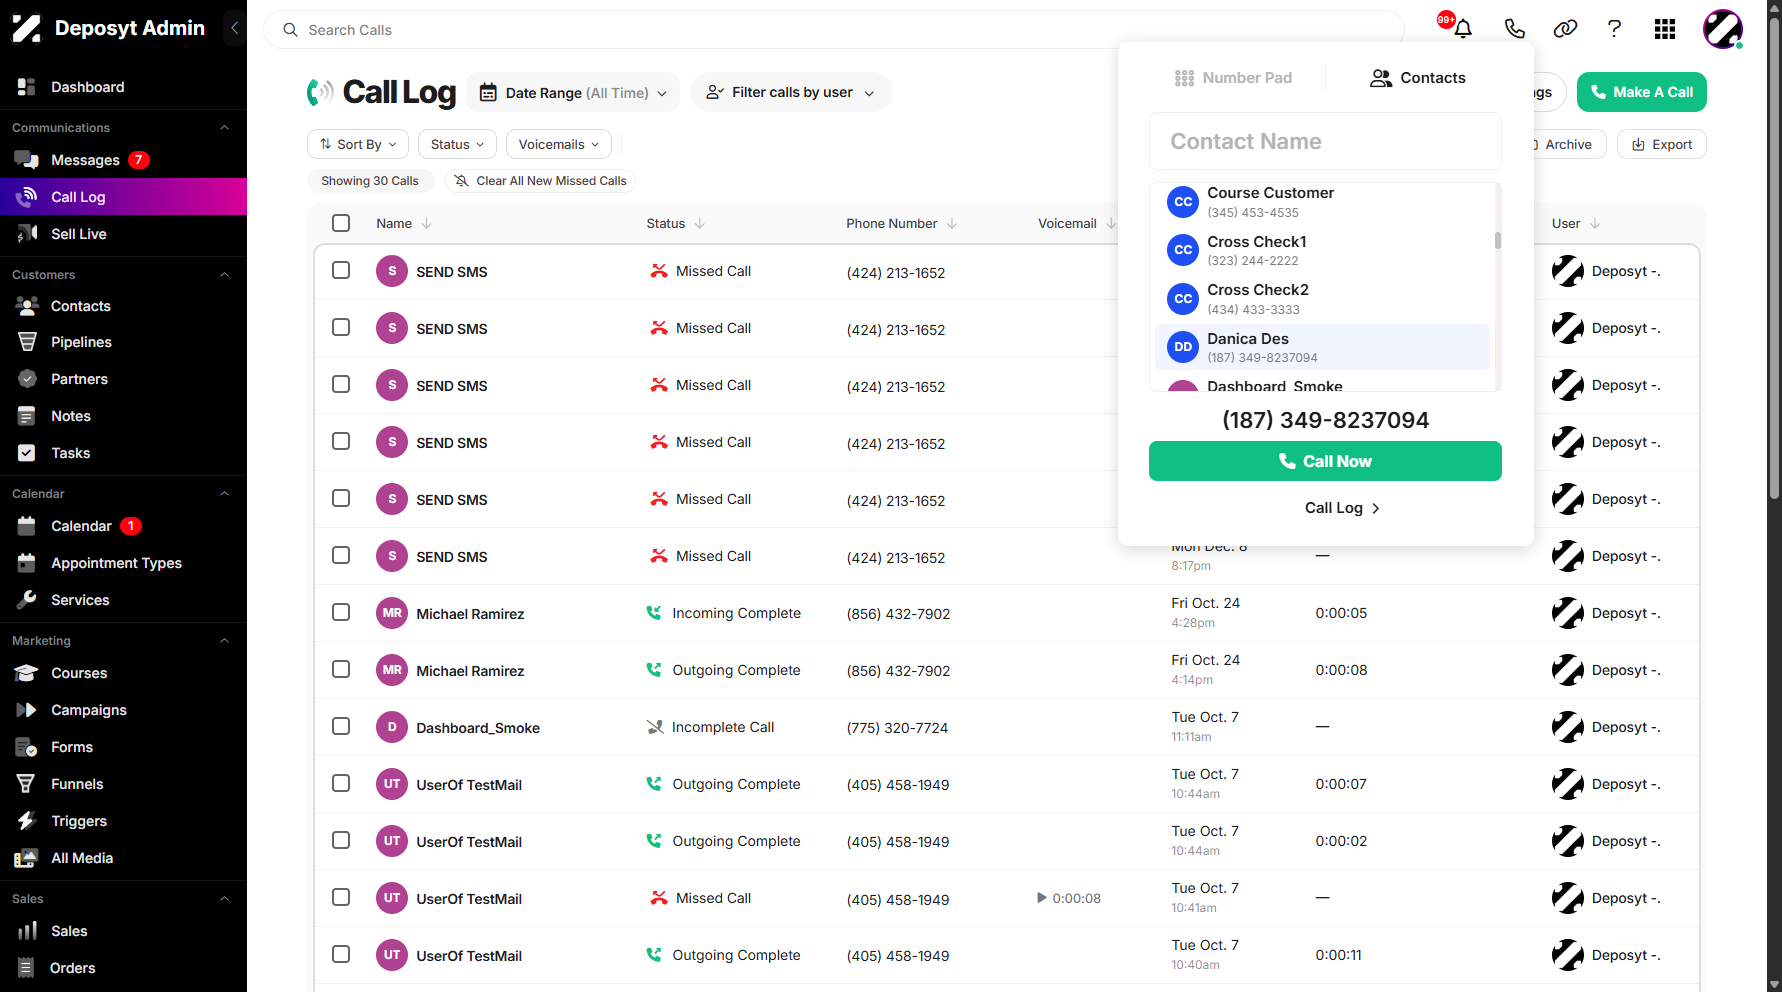Viewport: 1782px width, 992px height.
Task: Open Filter calls by user dropdown
Action: (791, 92)
